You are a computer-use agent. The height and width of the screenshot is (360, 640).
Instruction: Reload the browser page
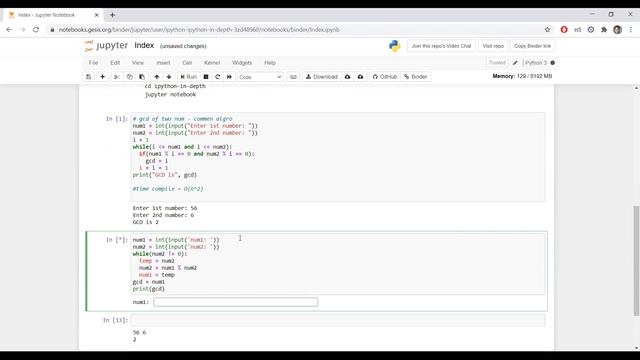pyautogui.click(x=36, y=29)
